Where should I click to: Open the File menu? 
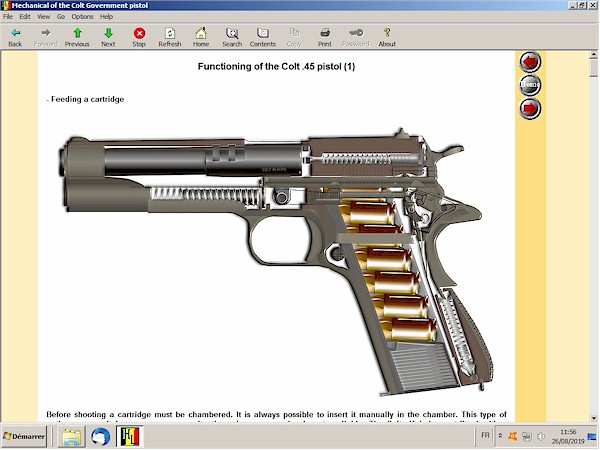click(x=8, y=16)
